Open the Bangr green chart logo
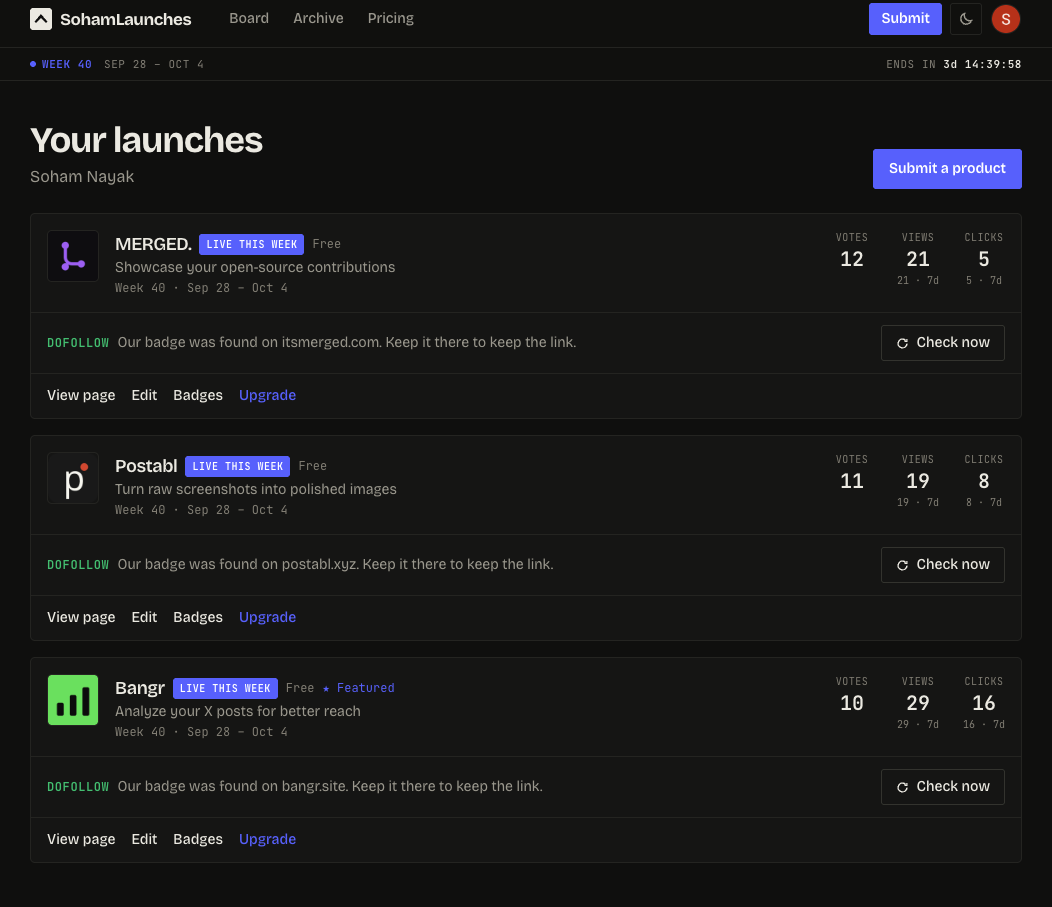1052x907 pixels. [x=73, y=700]
